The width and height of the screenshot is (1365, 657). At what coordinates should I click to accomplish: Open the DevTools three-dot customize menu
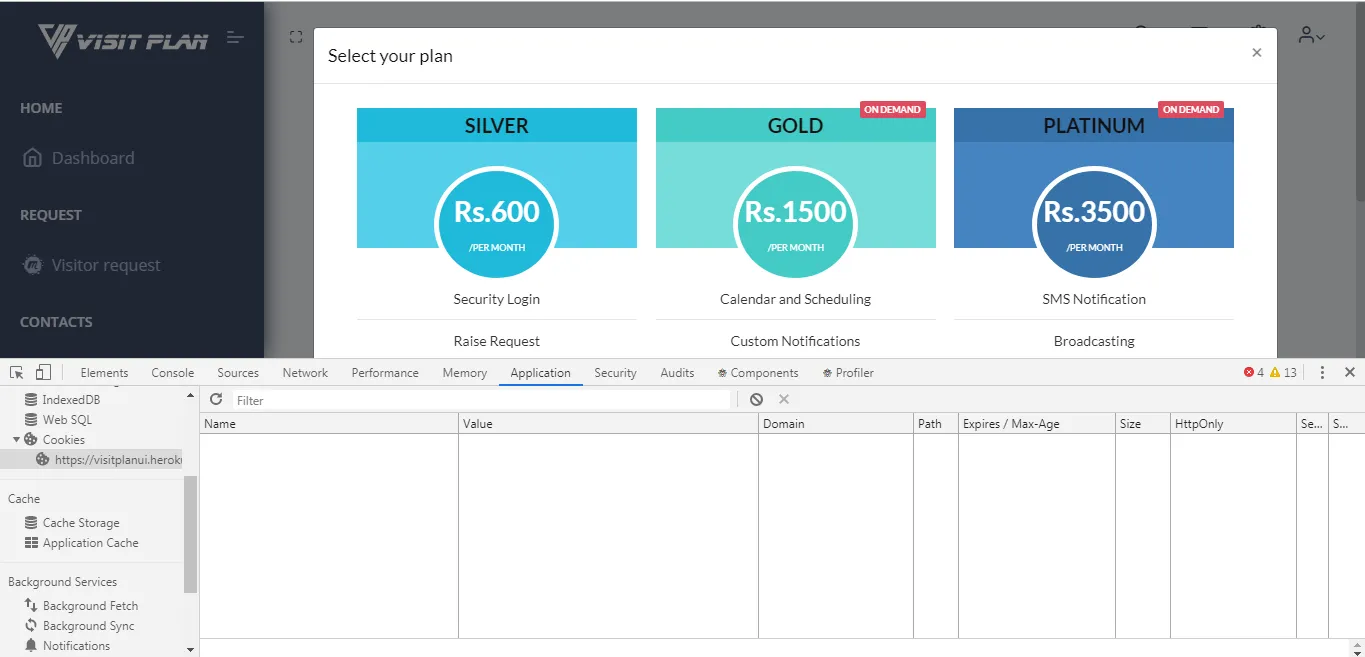pos(1322,372)
